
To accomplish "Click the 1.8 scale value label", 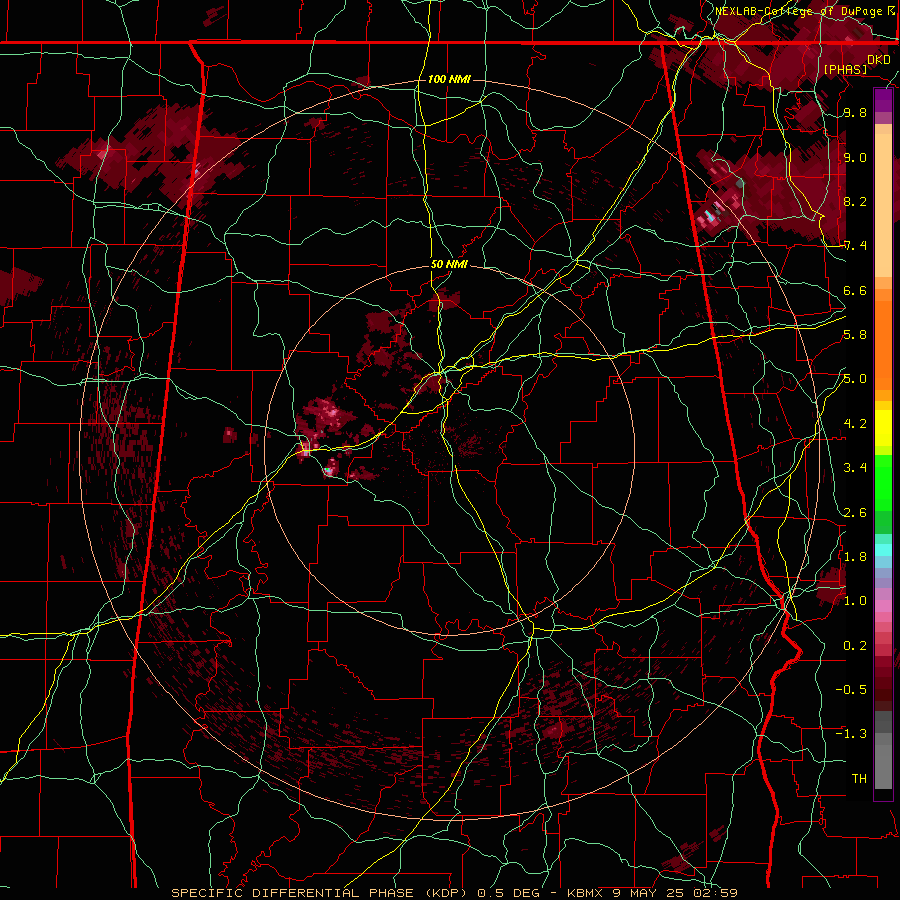I will point(855,557).
